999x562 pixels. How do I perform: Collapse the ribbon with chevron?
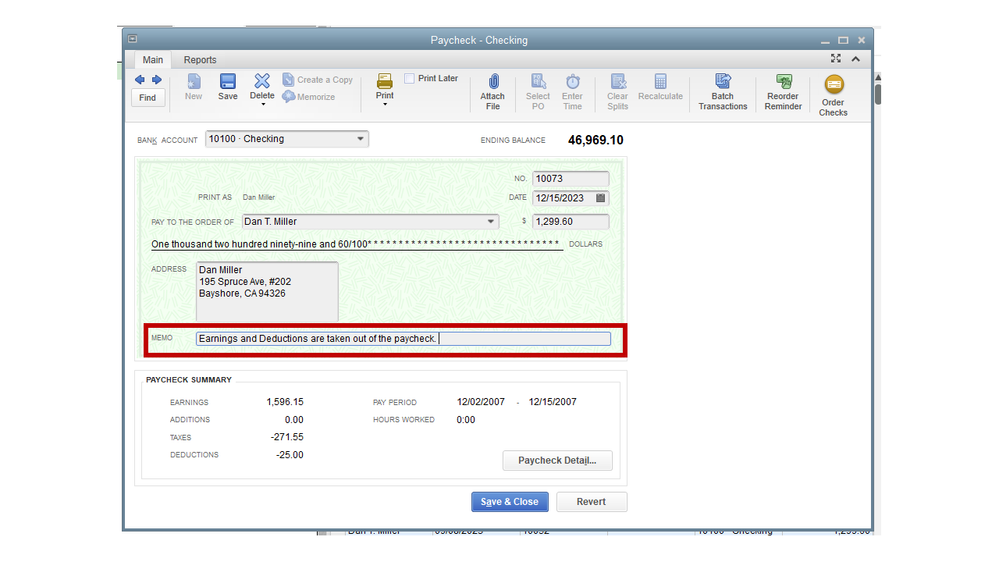coord(856,59)
